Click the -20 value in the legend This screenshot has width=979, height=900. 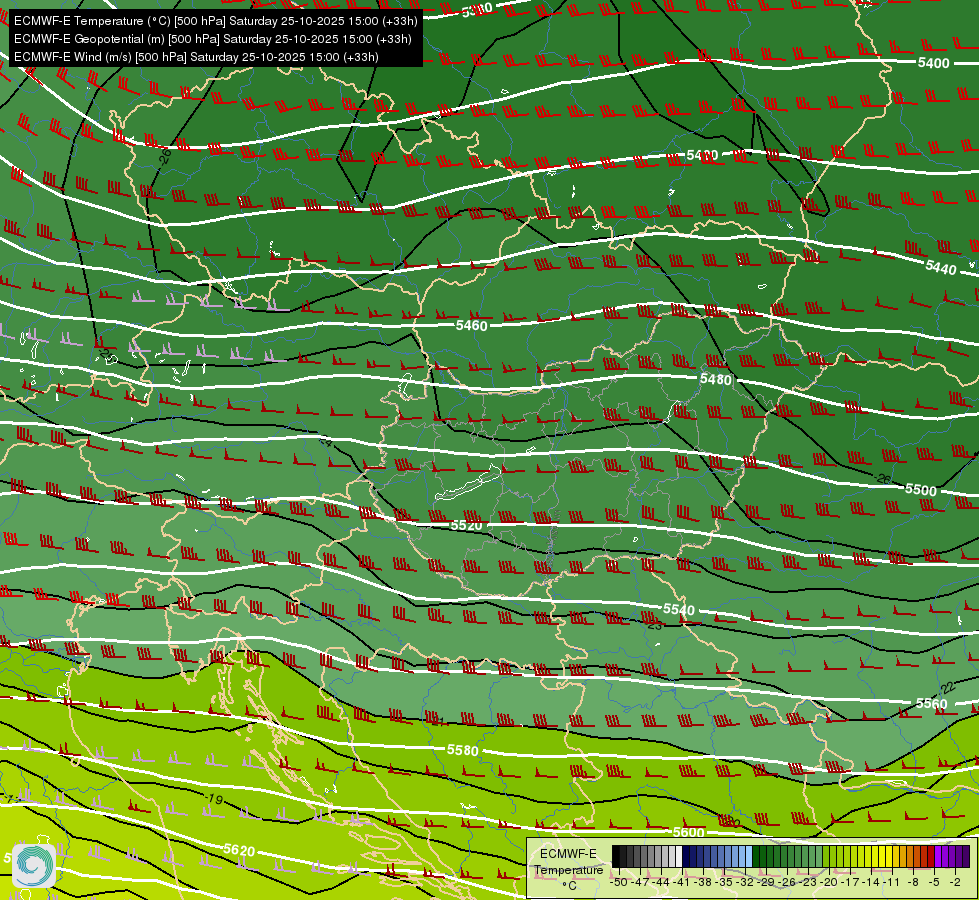point(829,882)
